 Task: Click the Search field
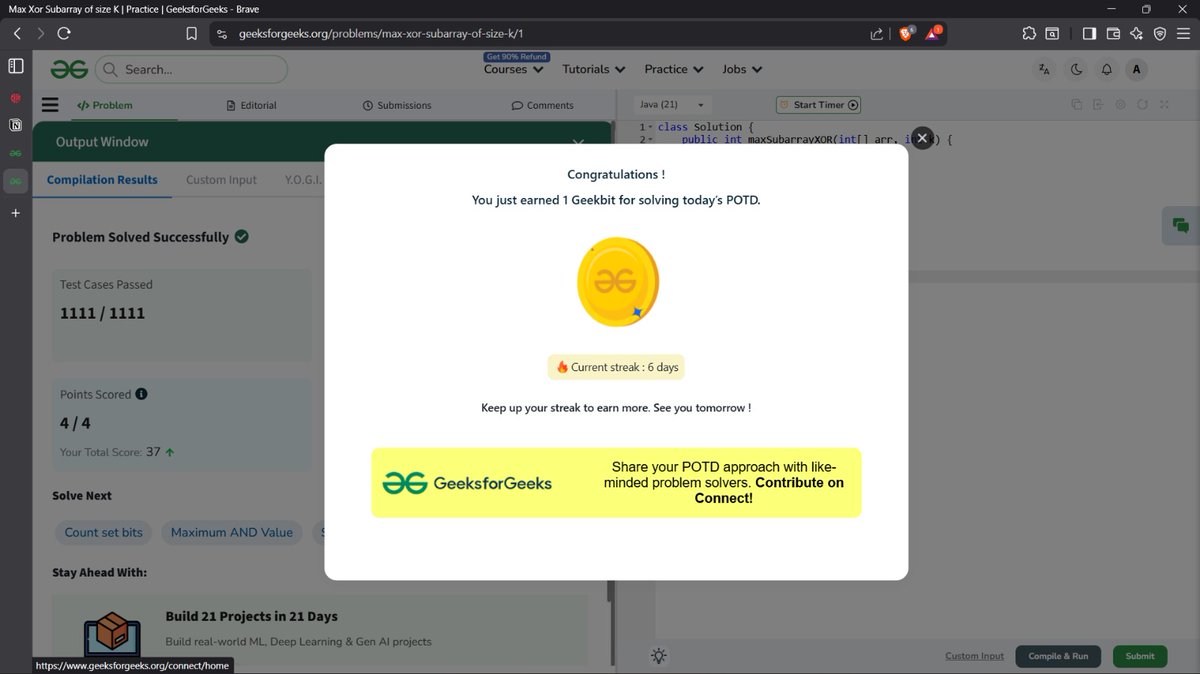(x=193, y=69)
